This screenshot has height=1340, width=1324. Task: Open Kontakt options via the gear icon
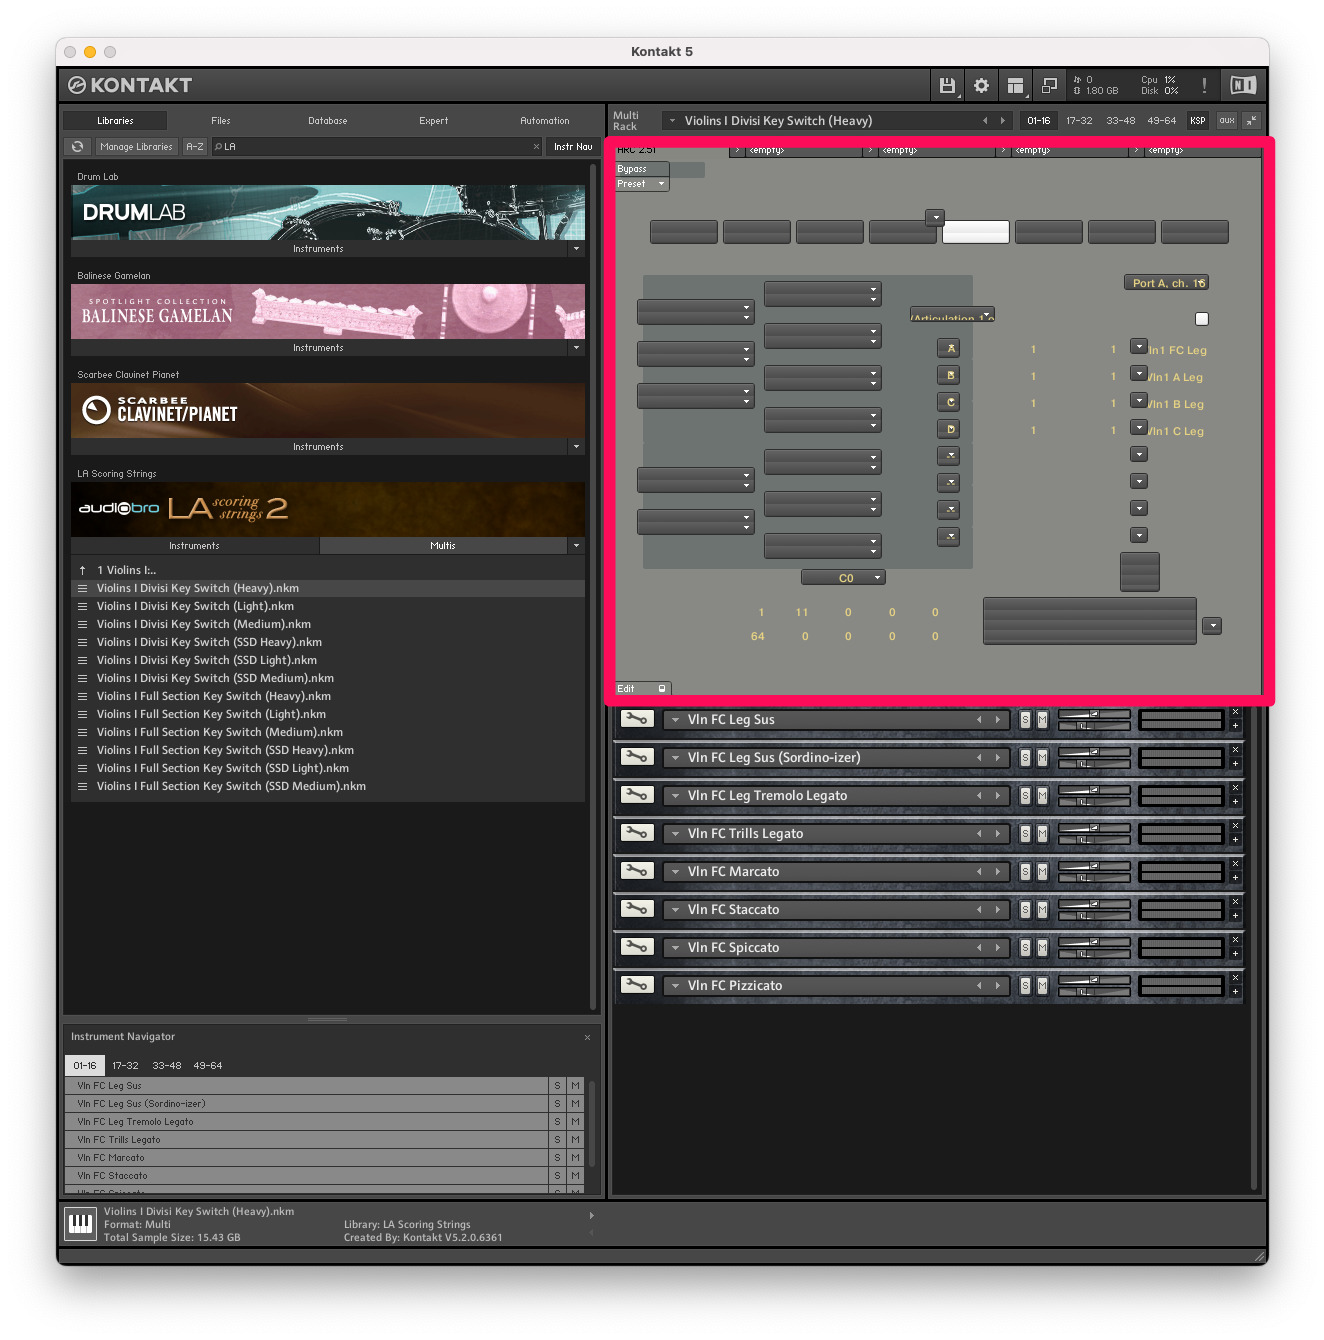(981, 85)
